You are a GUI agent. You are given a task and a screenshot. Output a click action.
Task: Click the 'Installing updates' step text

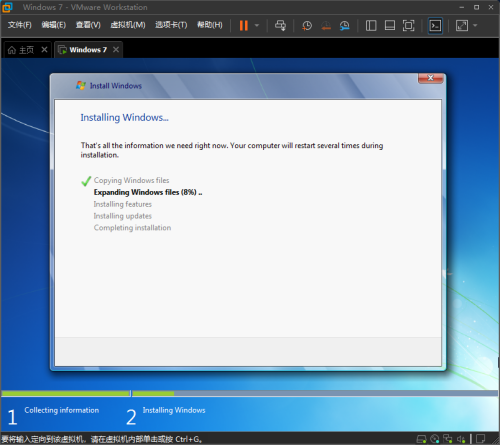pyautogui.click(x=123, y=216)
